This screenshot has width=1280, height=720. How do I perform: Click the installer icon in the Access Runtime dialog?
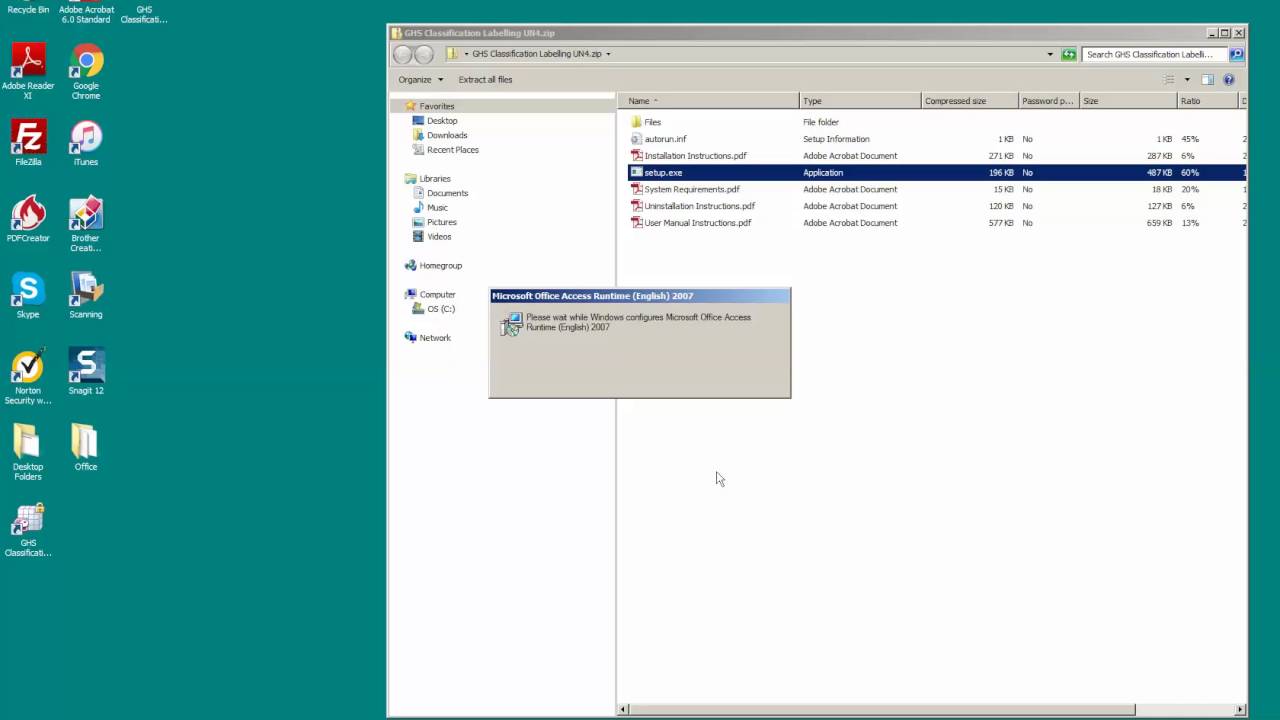click(x=511, y=324)
